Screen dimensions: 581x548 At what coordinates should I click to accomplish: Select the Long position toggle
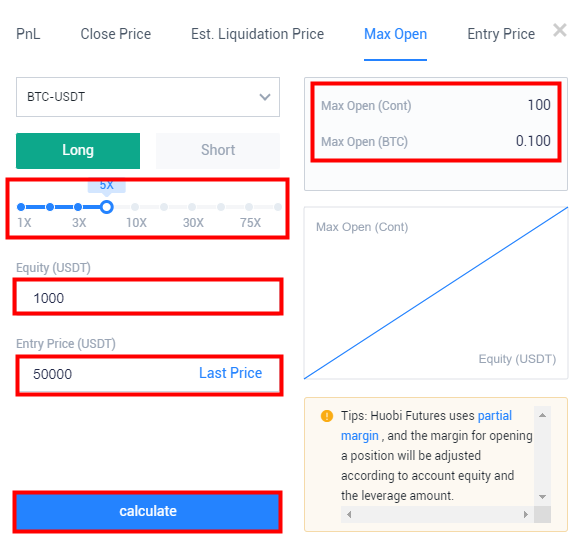pos(78,151)
